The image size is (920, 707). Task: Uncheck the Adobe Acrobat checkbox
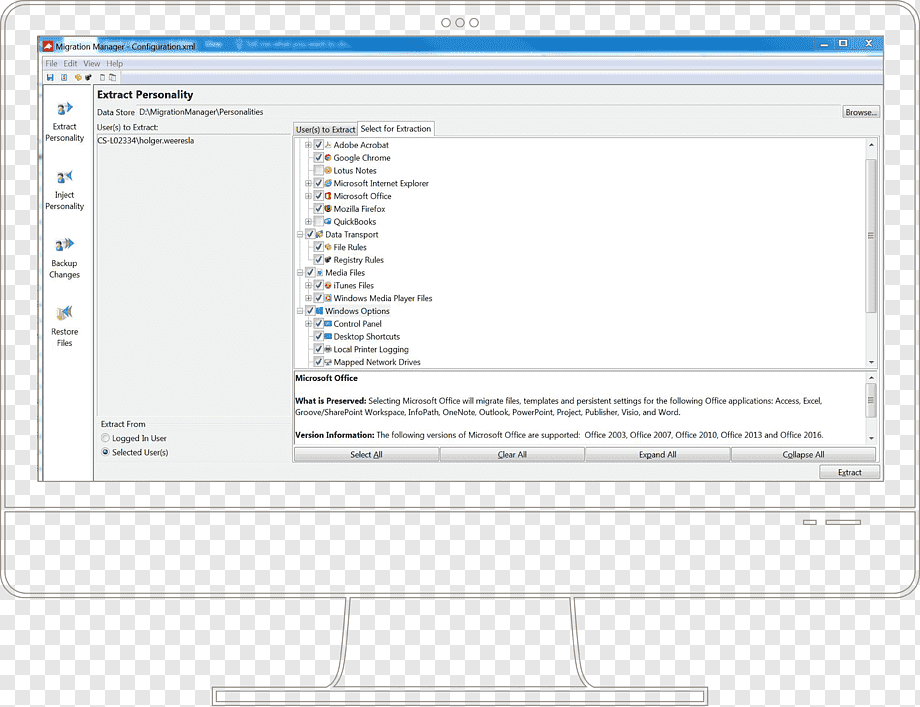coord(318,145)
